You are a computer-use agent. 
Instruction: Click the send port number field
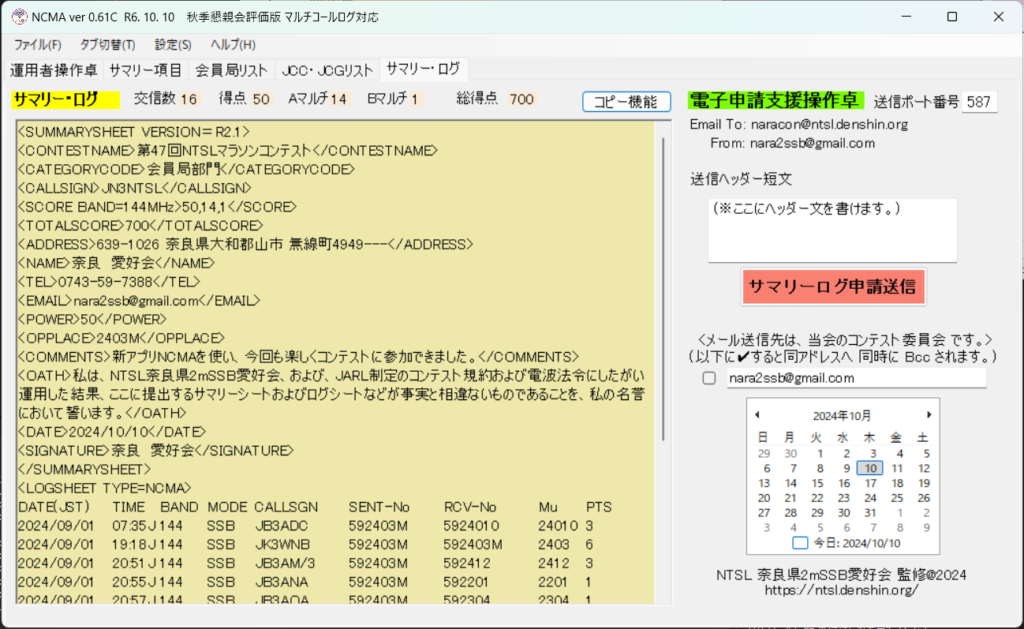[979, 102]
